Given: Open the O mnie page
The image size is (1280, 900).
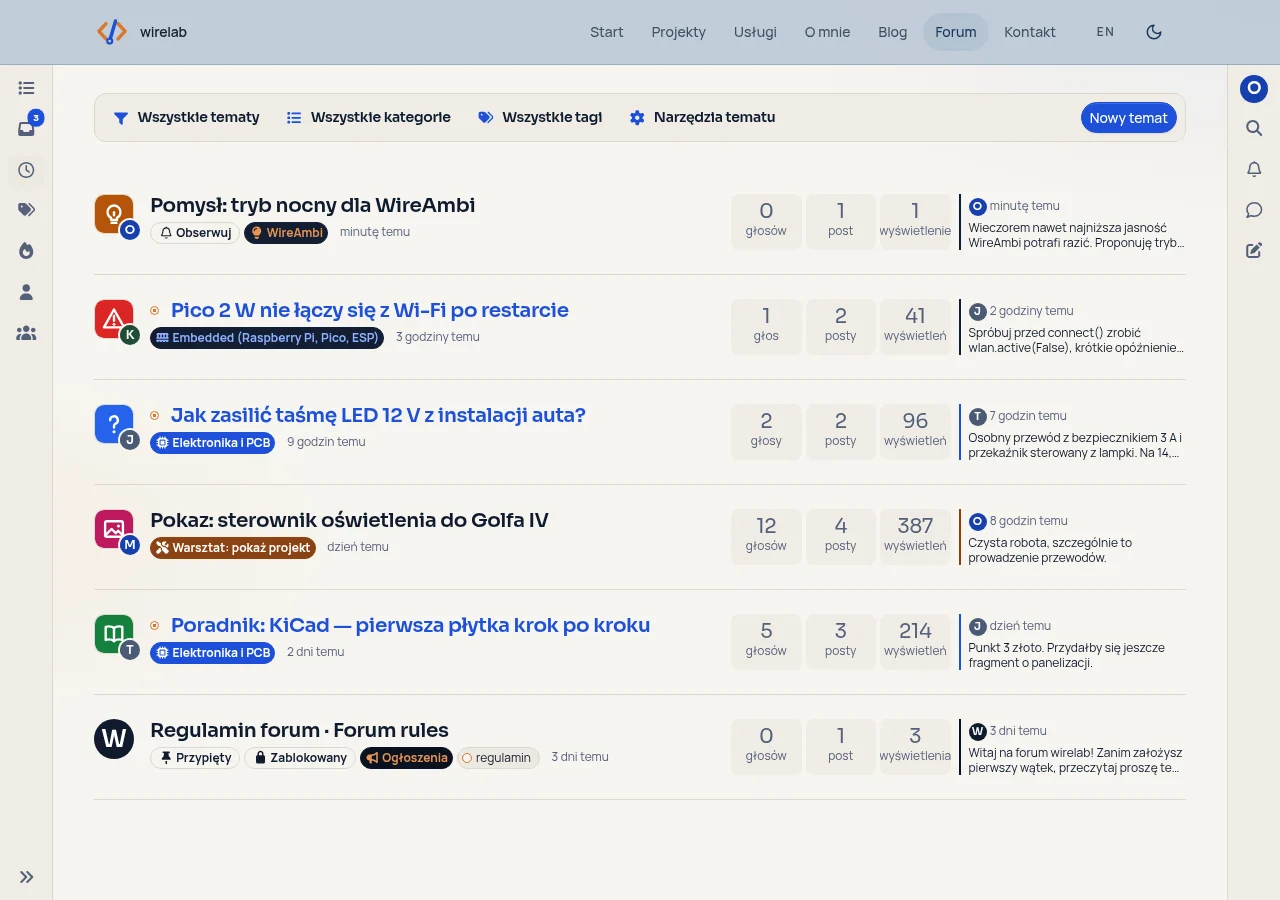Looking at the screenshot, I should click(827, 32).
